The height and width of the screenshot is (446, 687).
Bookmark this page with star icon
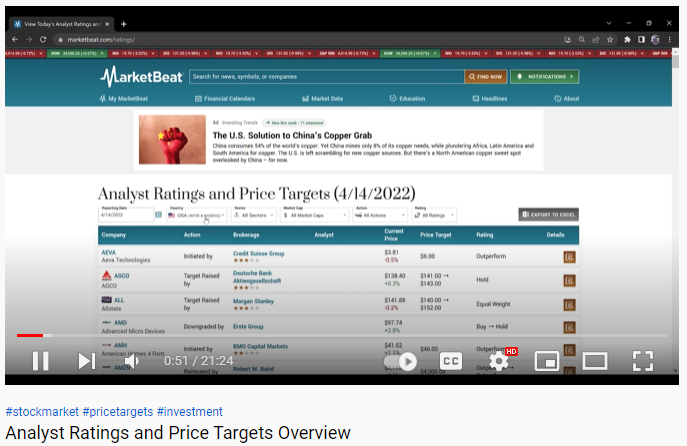coord(610,39)
